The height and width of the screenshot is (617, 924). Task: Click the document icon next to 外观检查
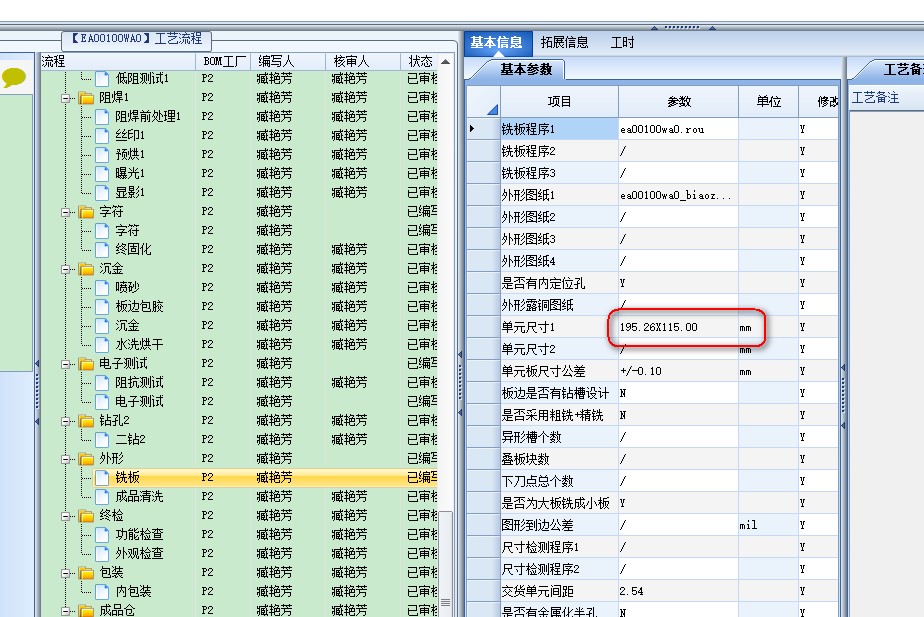(102, 553)
